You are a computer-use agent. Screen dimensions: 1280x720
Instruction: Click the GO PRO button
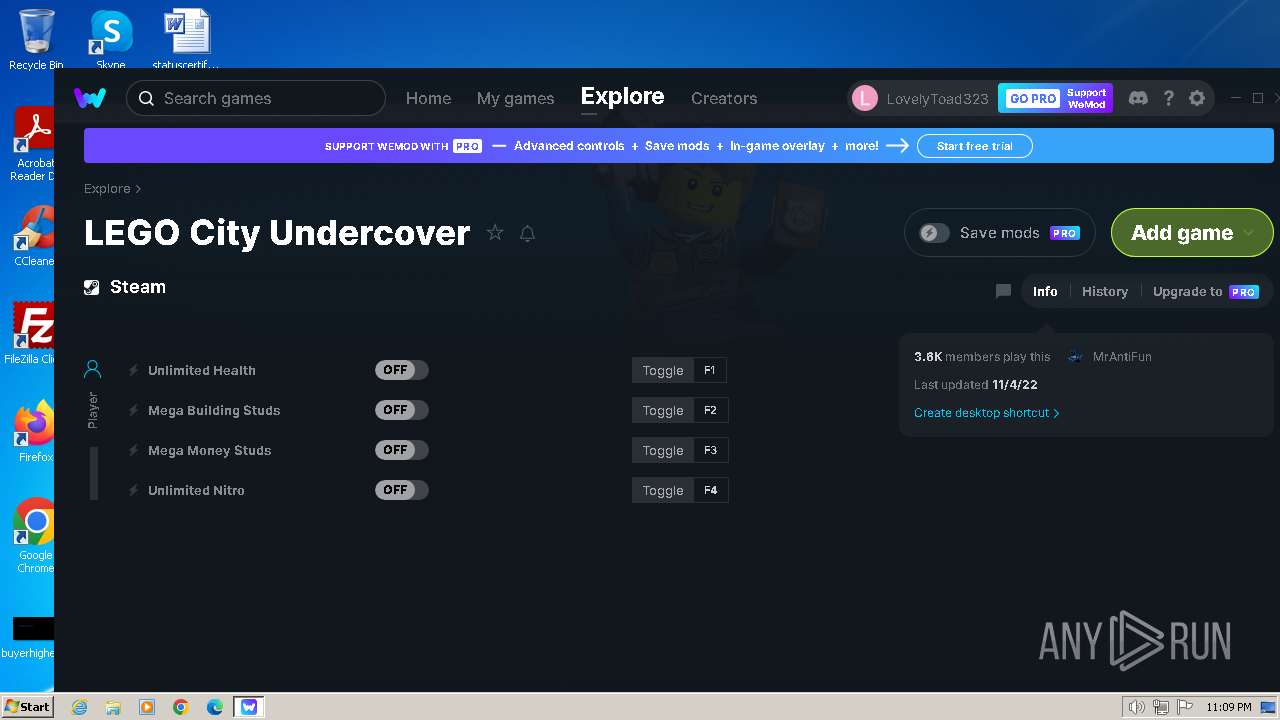(x=1031, y=98)
